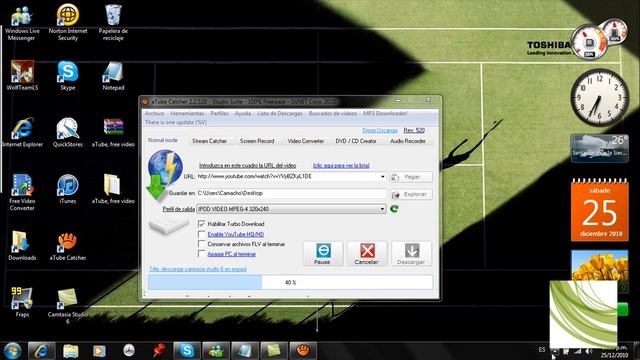This screenshot has height=360, width=640.
Task: Click the volume speaker tray icon
Action: [x=589, y=351]
